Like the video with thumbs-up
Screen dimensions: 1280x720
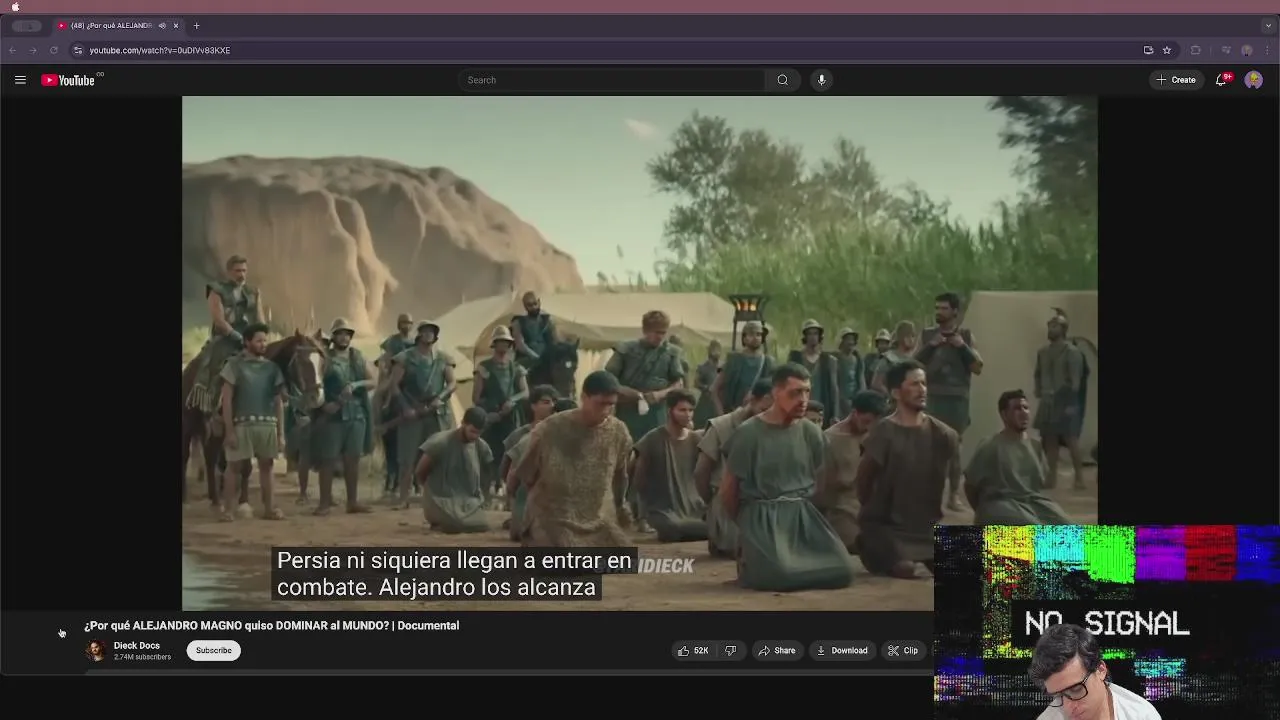pyautogui.click(x=694, y=651)
